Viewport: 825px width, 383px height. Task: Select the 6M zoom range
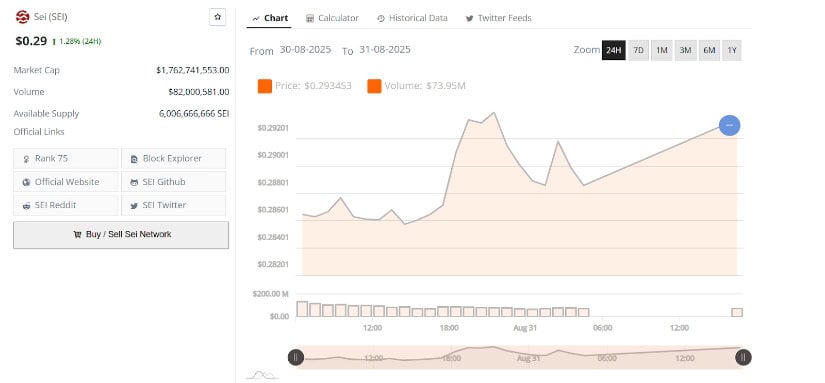tap(709, 51)
